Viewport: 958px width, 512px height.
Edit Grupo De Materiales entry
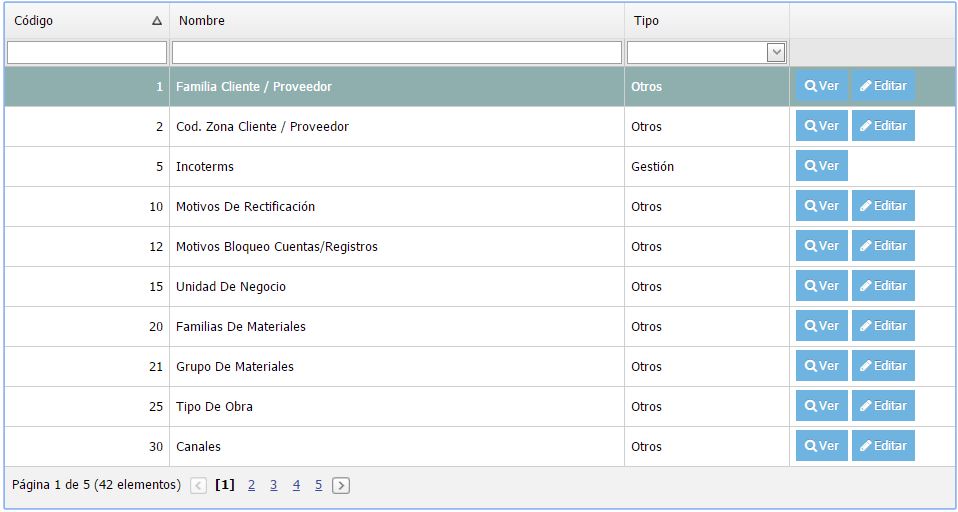883,366
